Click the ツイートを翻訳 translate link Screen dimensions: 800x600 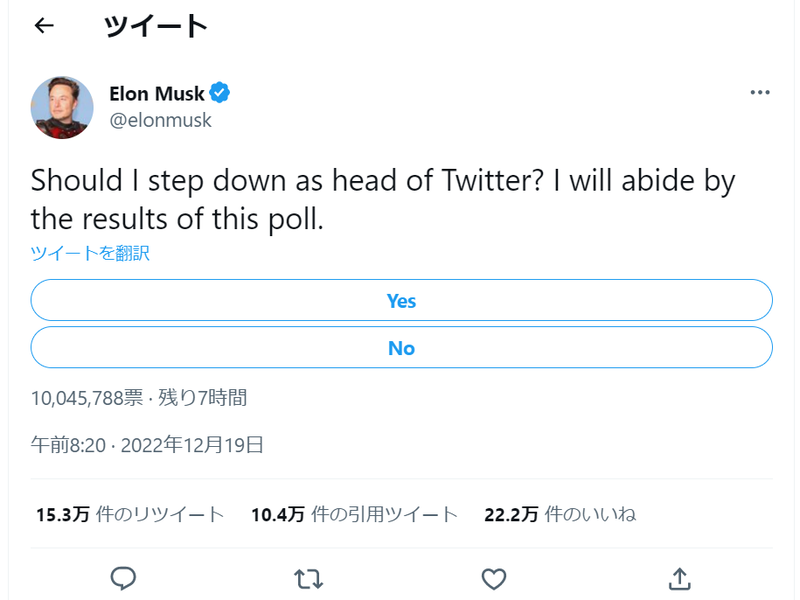coord(90,253)
